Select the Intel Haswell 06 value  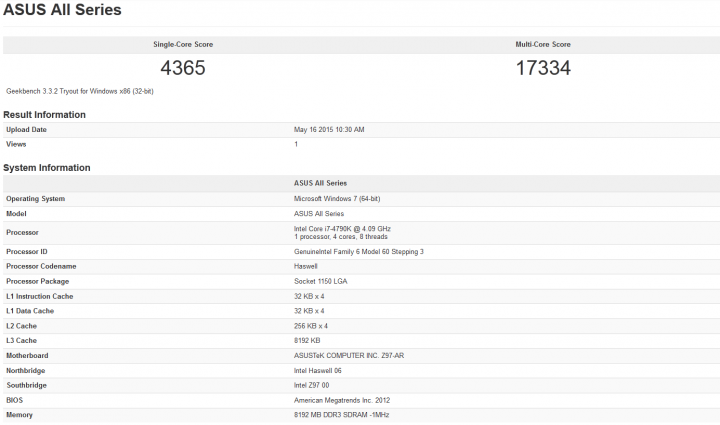[x=318, y=370]
